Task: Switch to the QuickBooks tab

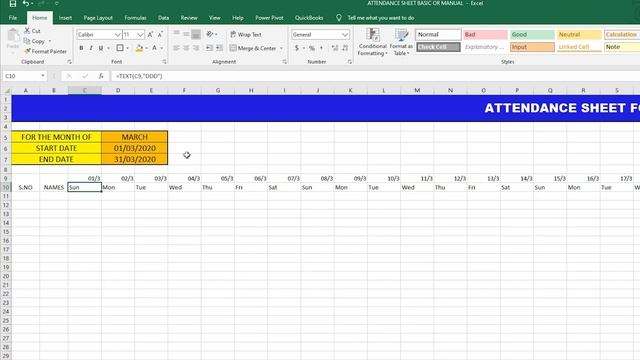Action: coord(309,18)
